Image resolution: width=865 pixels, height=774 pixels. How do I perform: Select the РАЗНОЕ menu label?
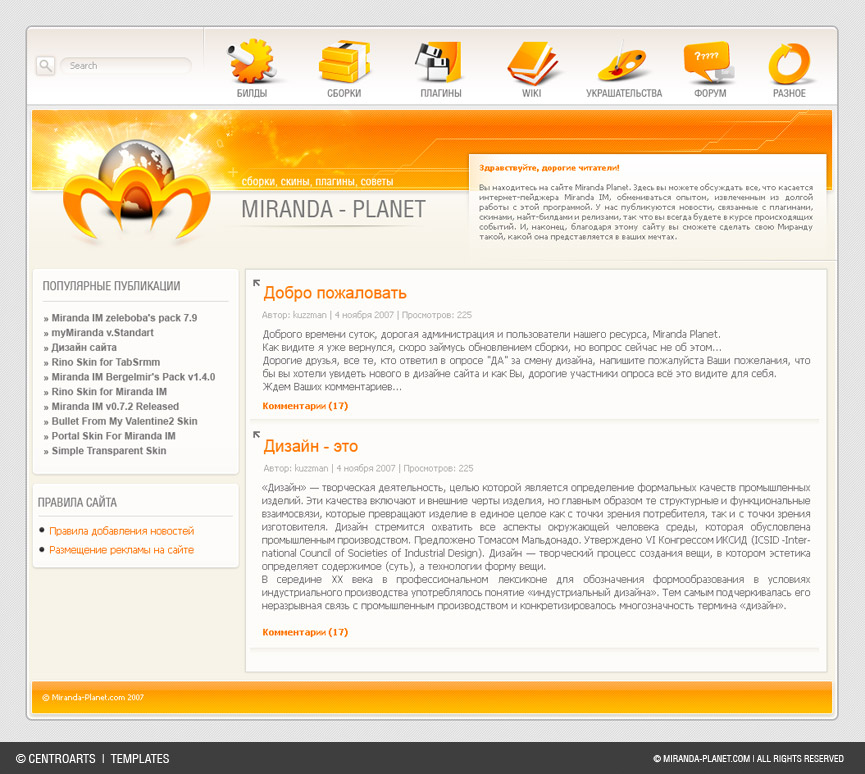[789, 93]
